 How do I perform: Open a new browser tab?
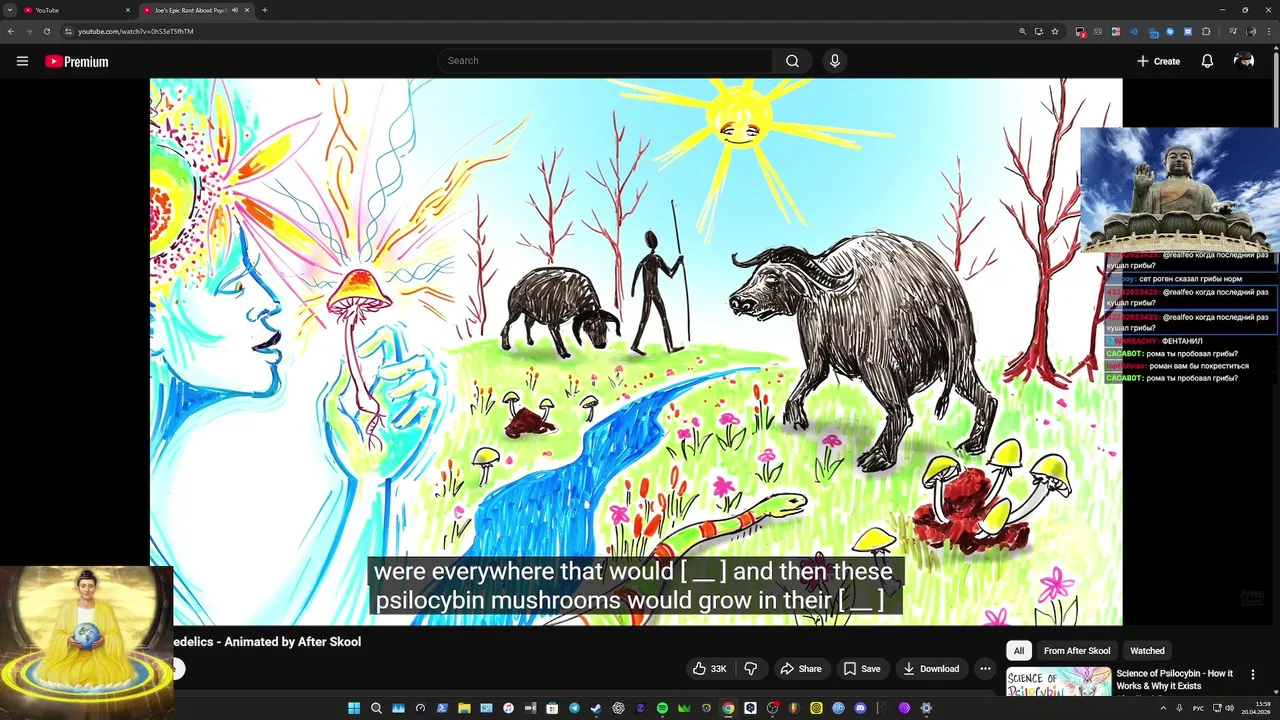pyautogui.click(x=264, y=10)
